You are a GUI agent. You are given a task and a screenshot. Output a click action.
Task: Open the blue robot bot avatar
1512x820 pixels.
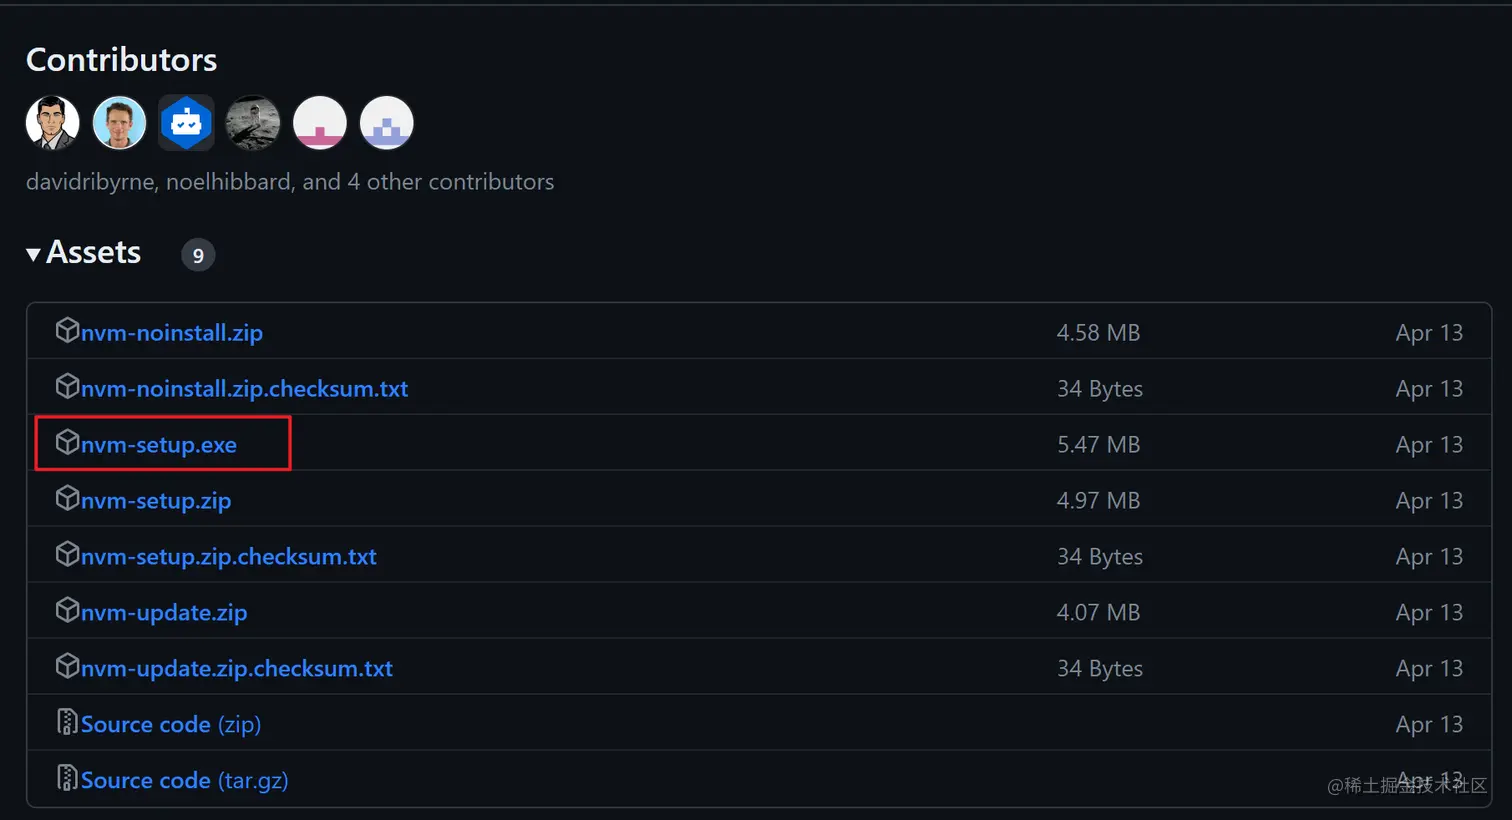186,123
